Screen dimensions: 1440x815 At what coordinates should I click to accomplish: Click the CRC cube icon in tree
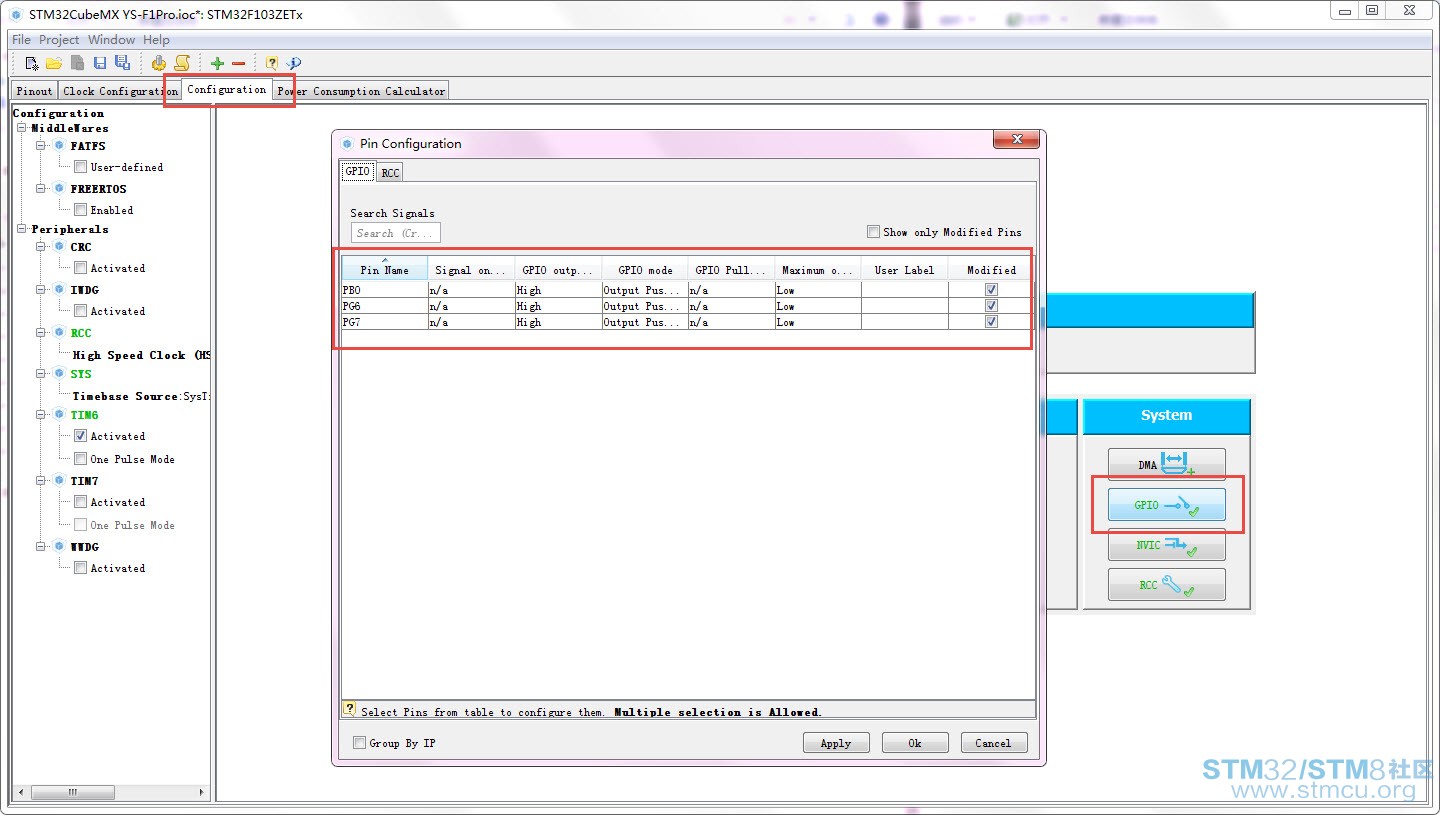click(60, 247)
